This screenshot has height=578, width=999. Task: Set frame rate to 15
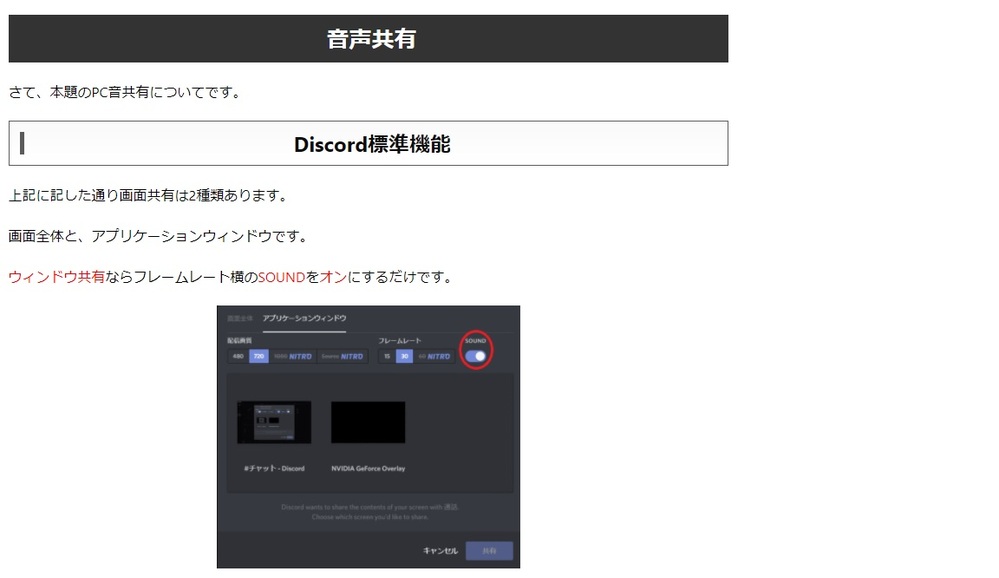387,356
